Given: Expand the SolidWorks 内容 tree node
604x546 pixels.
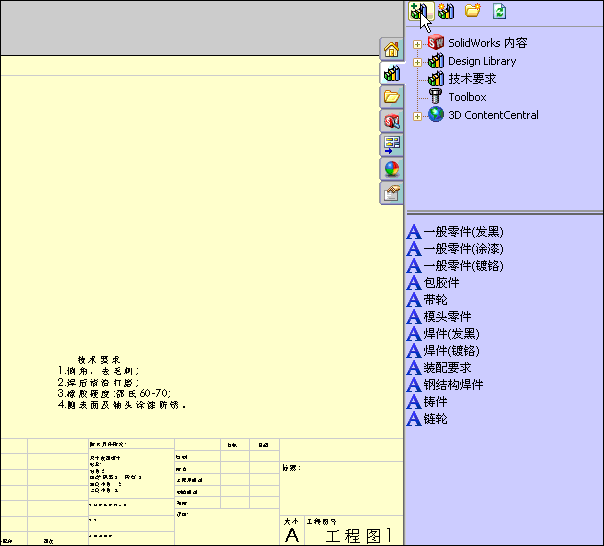Looking at the screenshot, I should [x=417, y=44].
